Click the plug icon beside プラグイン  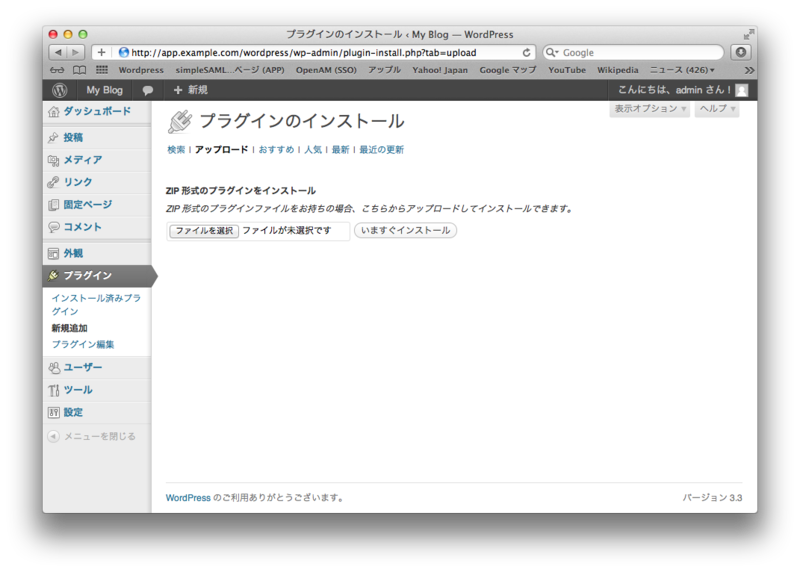53,276
